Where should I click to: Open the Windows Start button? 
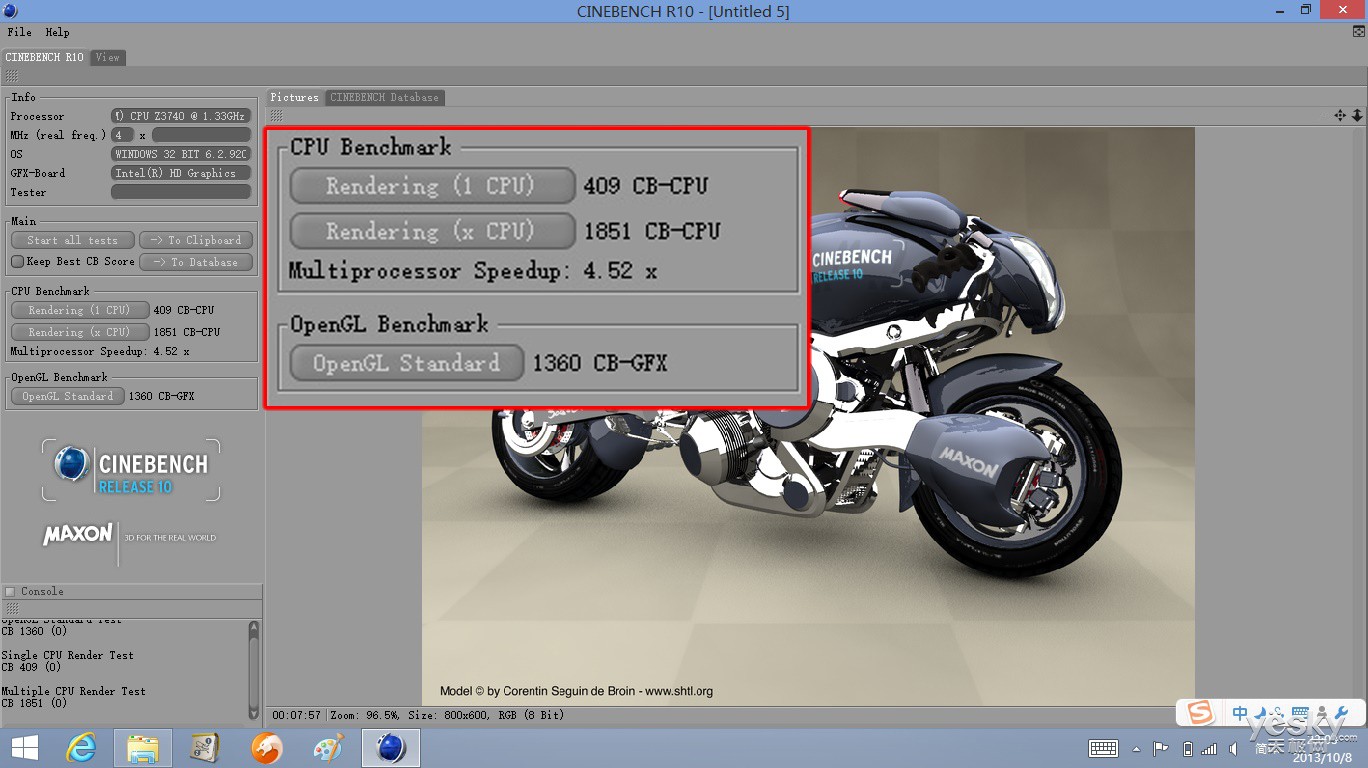pos(24,748)
